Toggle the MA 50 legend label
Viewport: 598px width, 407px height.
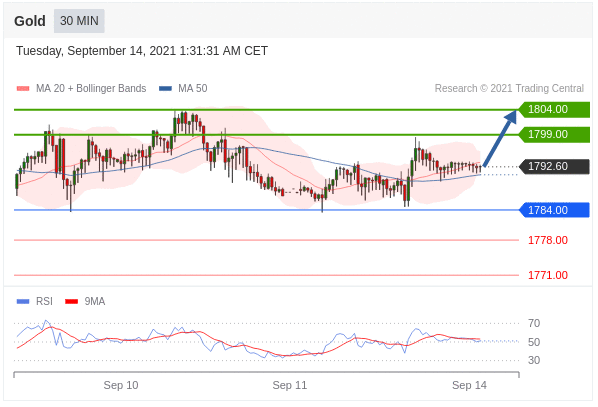(x=193, y=88)
